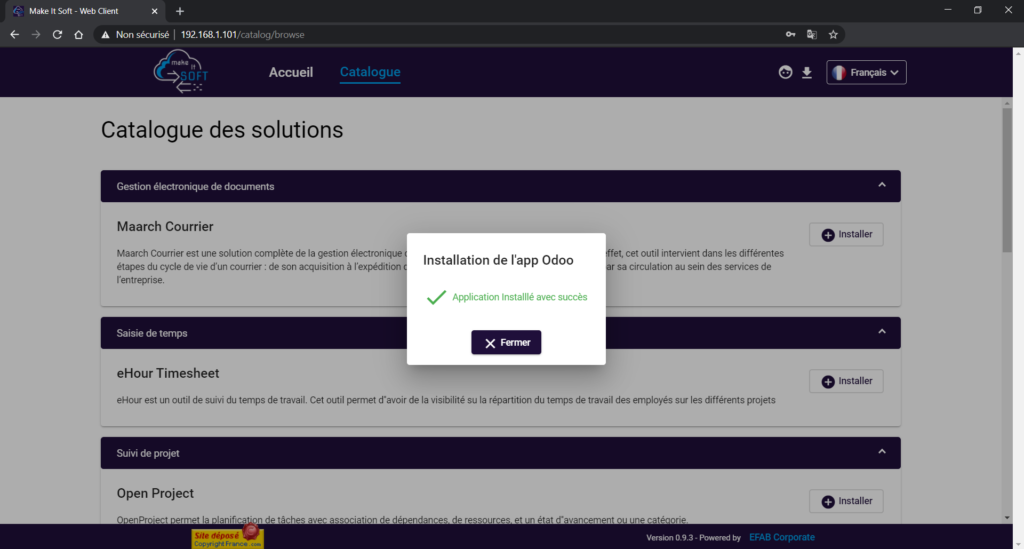
Task: Click the Open Project title
Action: pos(155,494)
